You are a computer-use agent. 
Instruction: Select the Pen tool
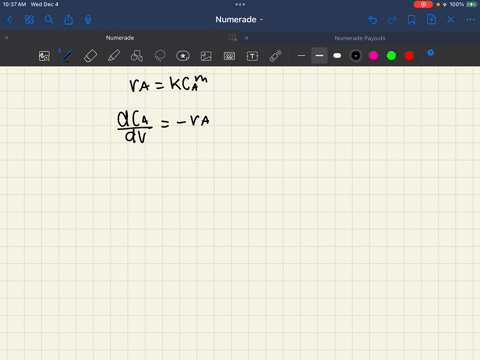point(67,56)
